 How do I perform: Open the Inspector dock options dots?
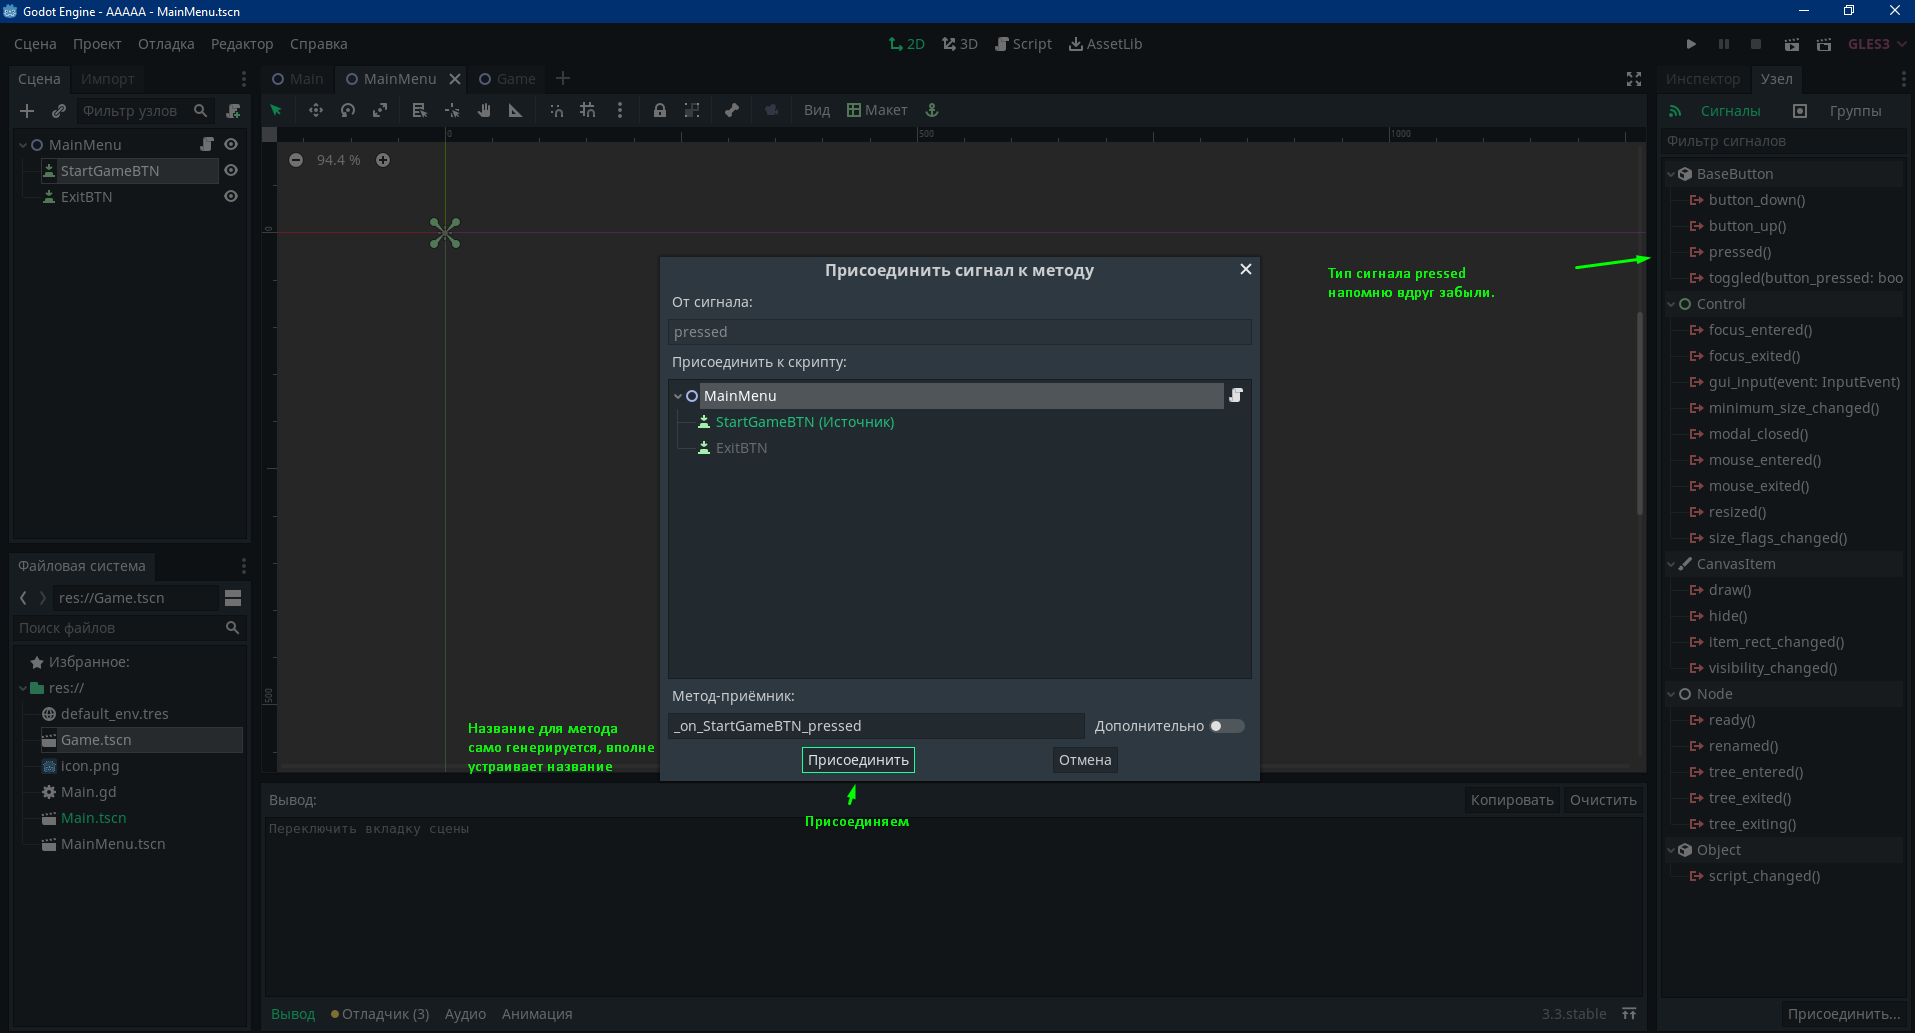click(1903, 79)
